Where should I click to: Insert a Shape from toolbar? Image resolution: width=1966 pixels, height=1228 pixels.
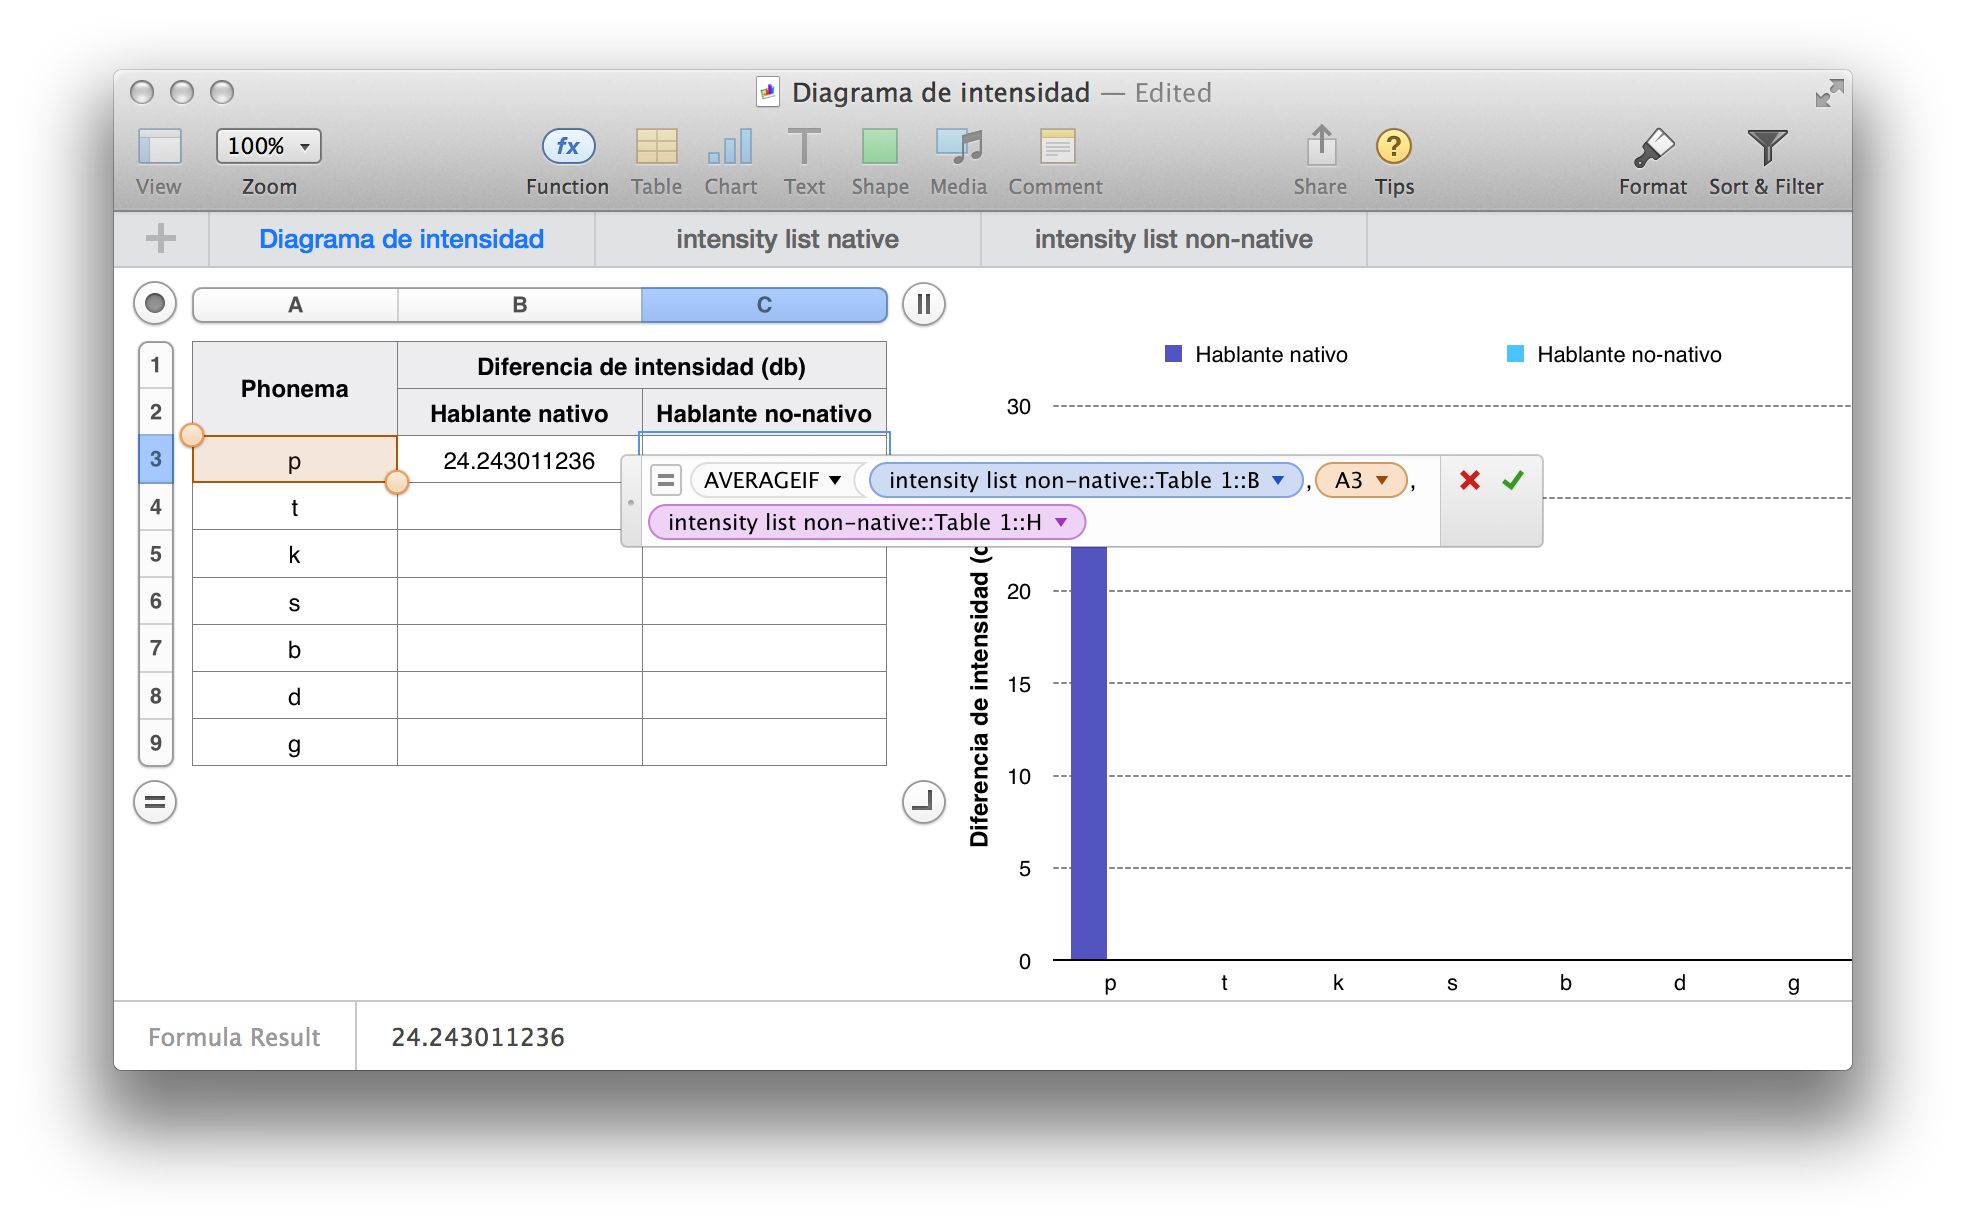pos(879,147)
